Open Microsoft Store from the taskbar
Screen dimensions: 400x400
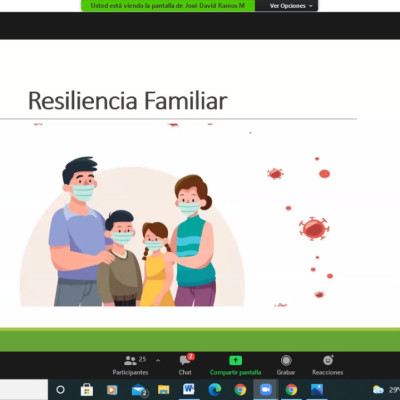coord(87,390)
